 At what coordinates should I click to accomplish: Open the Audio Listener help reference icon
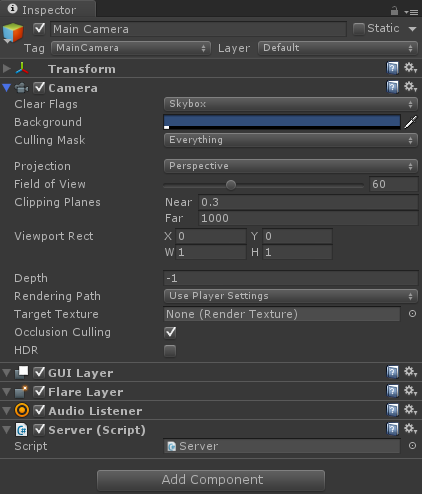(392, 410)
